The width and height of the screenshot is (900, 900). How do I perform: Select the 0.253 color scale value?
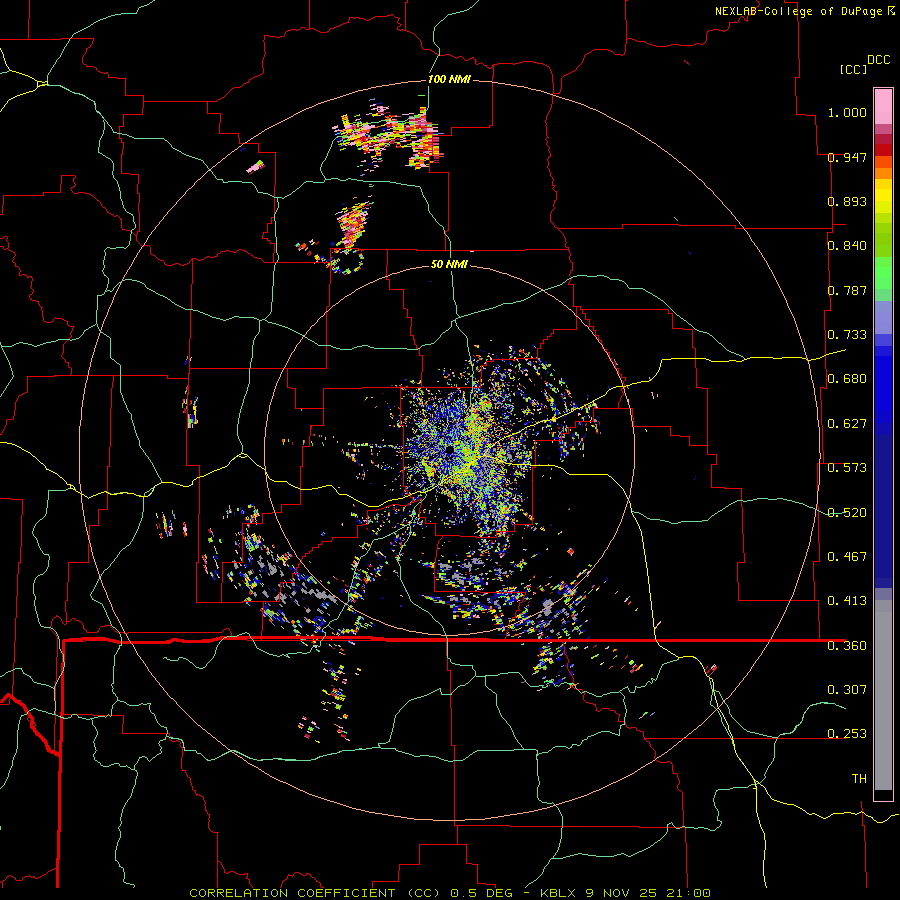847,734
